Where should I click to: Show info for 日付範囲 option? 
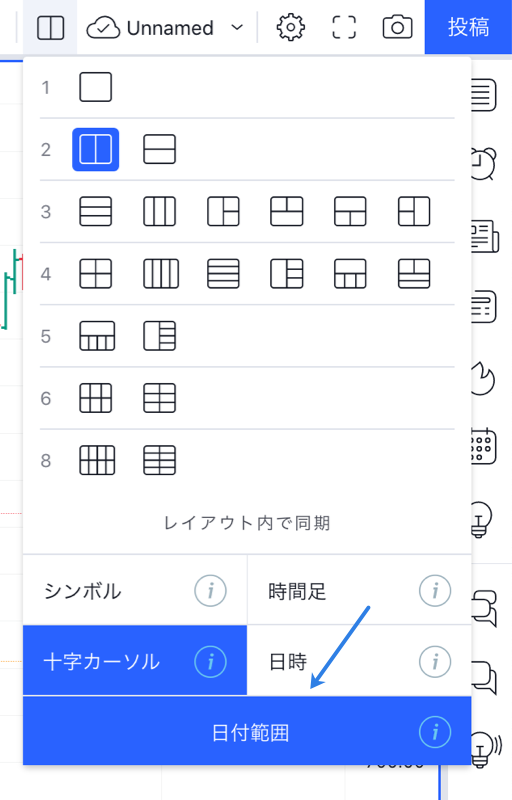pyautogui.click(x=435, y=732)
